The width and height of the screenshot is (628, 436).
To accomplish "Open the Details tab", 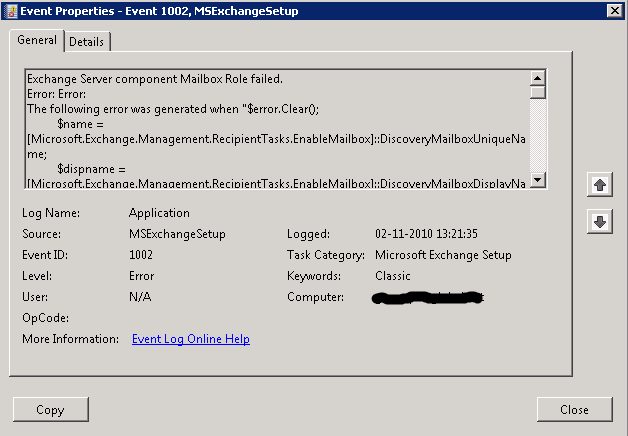I will point(87,42).
